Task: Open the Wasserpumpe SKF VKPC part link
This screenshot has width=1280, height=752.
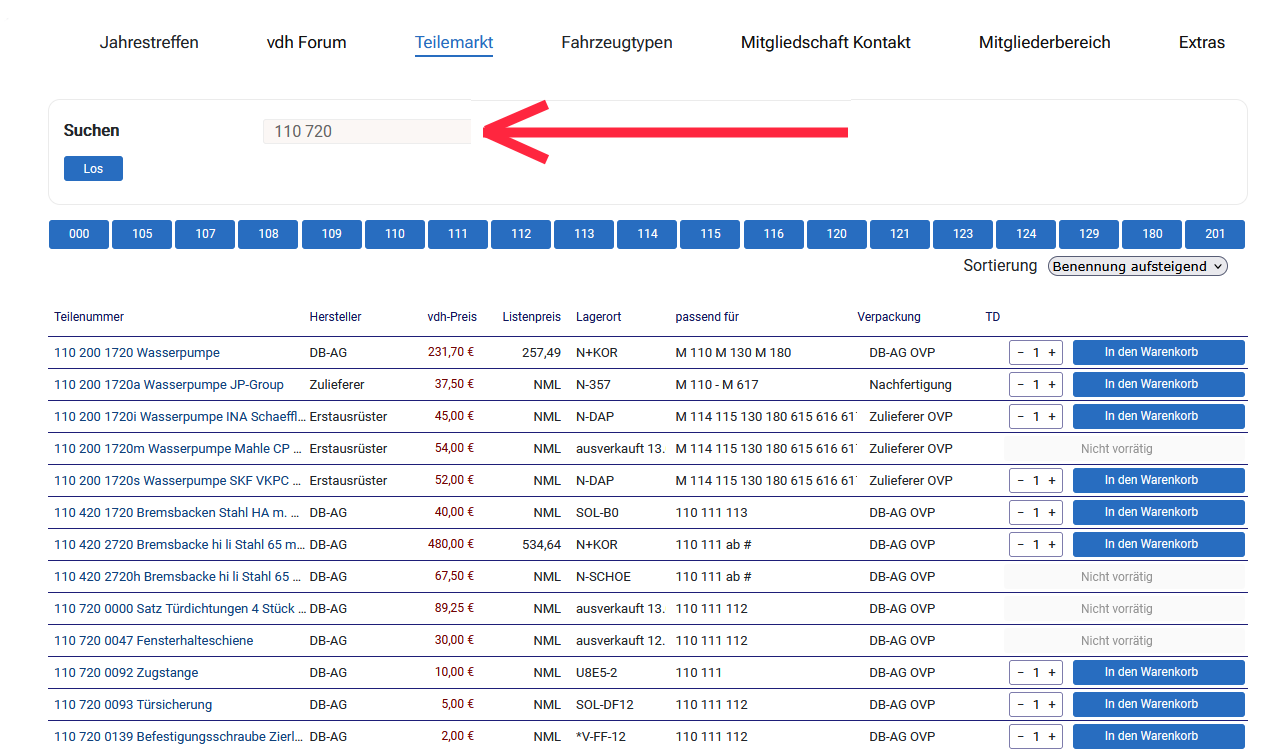Action: 178,481
